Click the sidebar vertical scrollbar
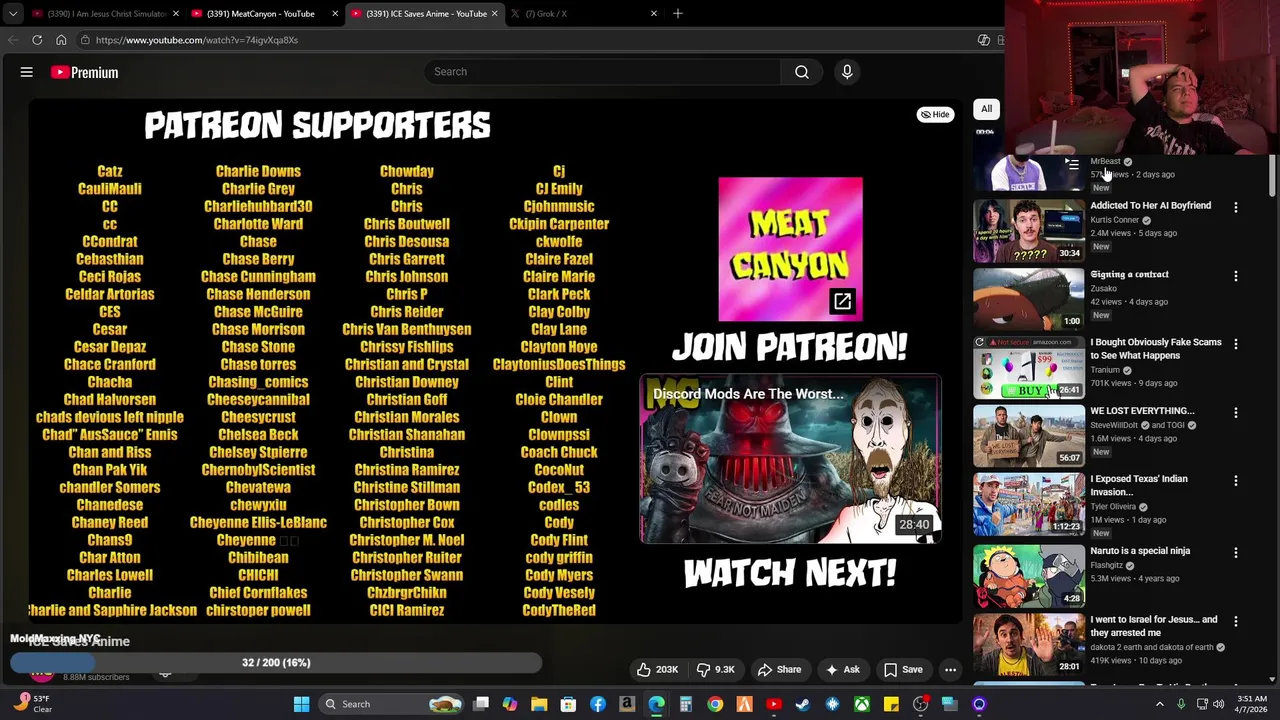The height and width of the screenshot is (720, 1280). 1272,176
